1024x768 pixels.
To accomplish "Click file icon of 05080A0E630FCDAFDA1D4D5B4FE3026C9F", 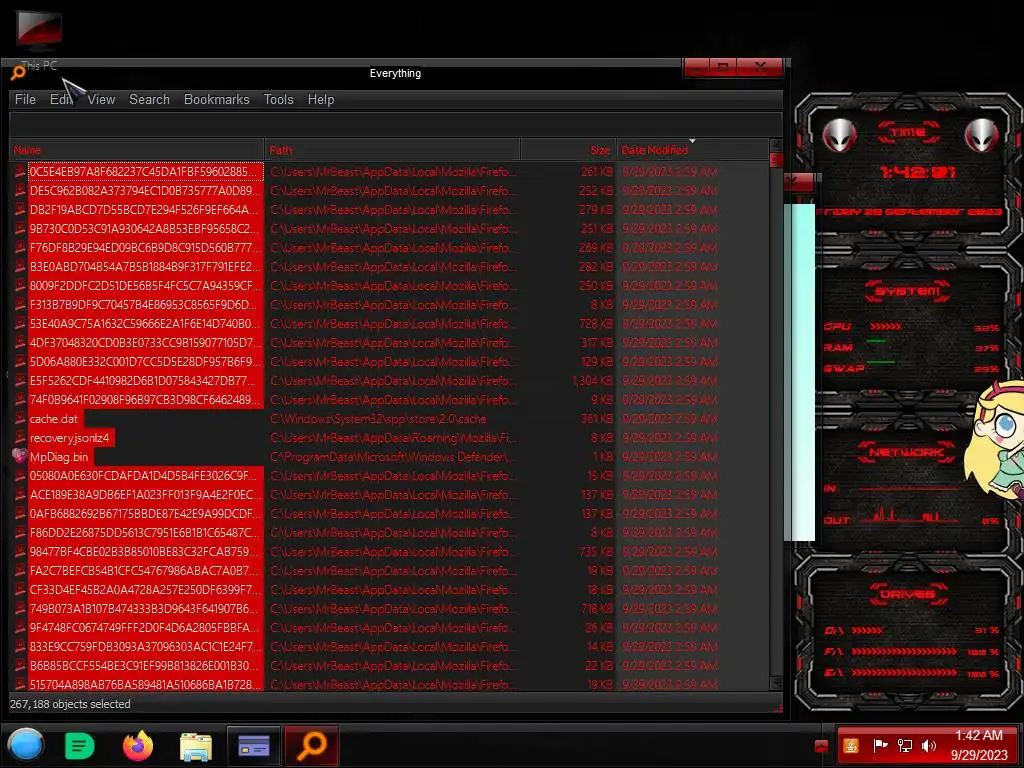I will coord(20,475).
